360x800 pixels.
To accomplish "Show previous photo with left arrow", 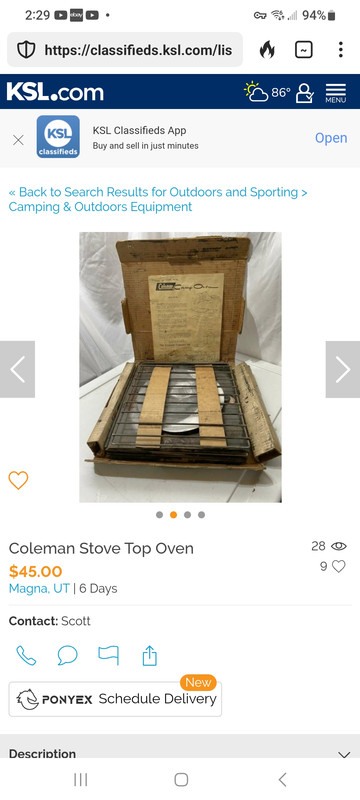I will click(x=17, y=369).
